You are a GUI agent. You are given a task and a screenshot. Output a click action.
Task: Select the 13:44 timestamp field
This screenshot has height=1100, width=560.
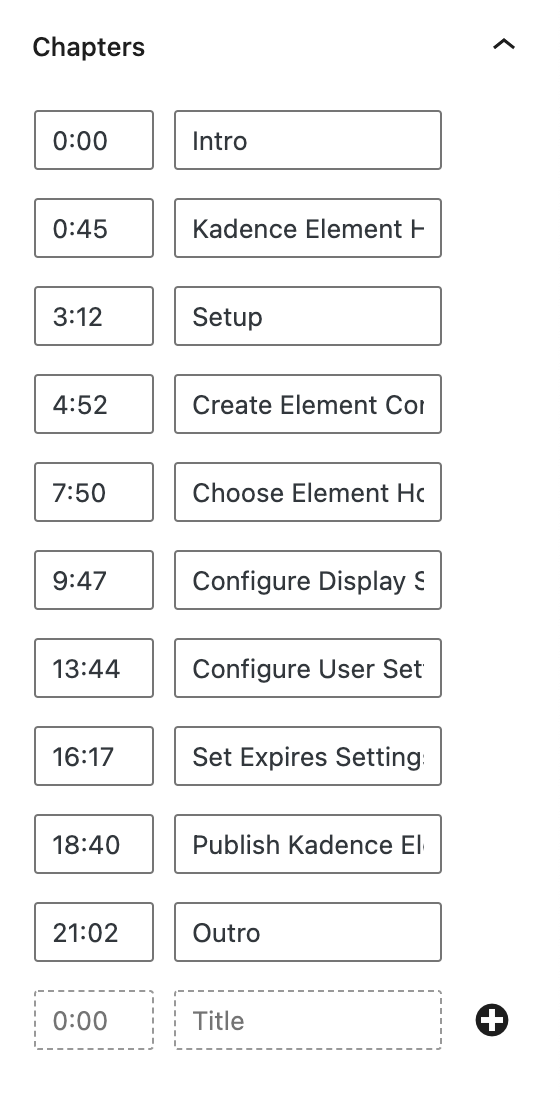pyautogui.click(x=94, y=669)
